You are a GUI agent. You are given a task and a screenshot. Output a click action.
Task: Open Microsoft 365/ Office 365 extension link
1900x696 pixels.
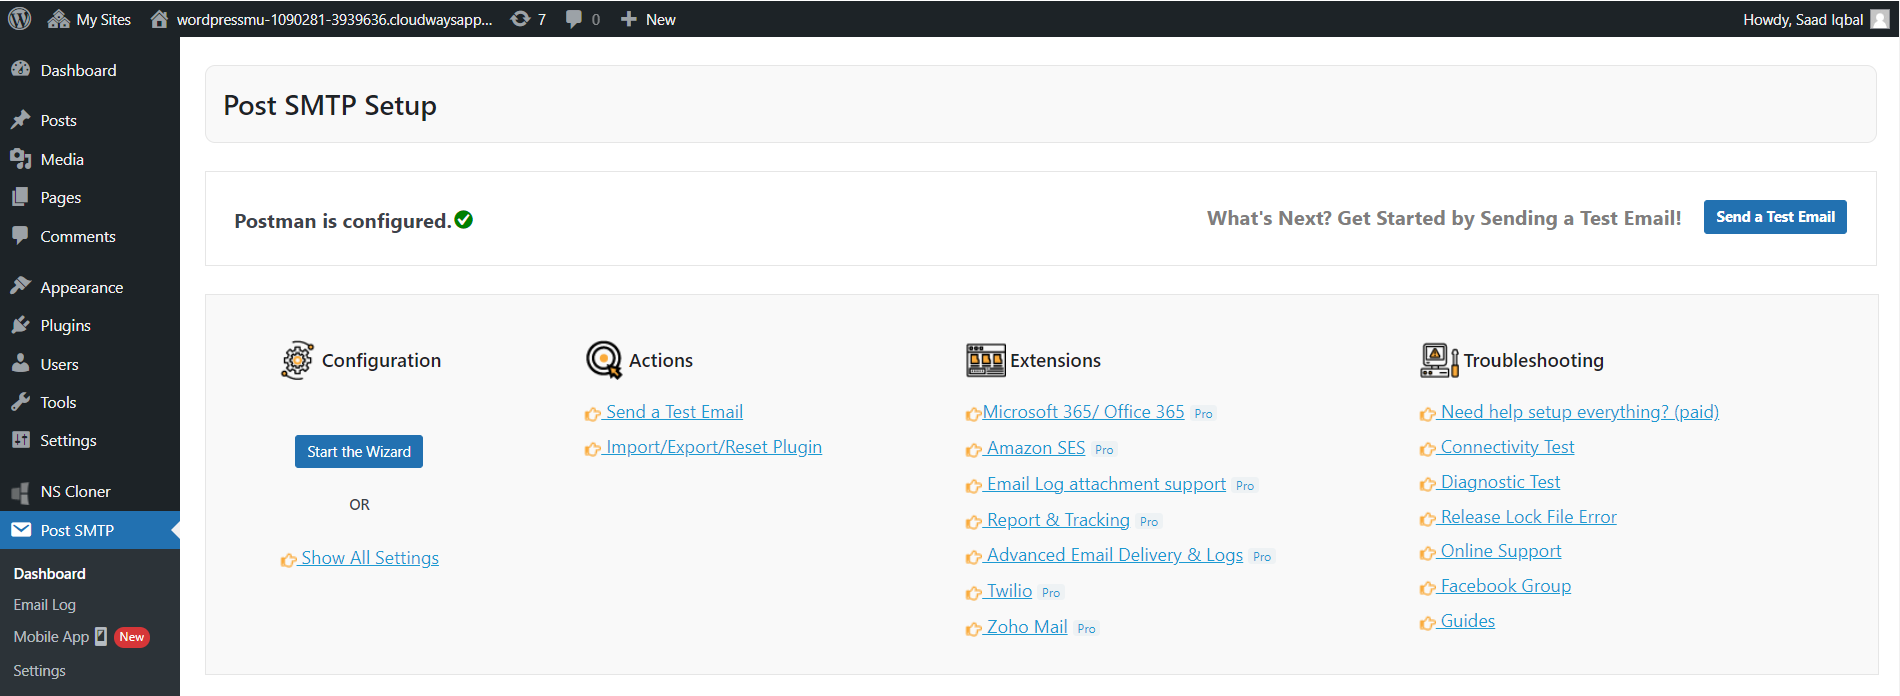[x=1083, y=412]
